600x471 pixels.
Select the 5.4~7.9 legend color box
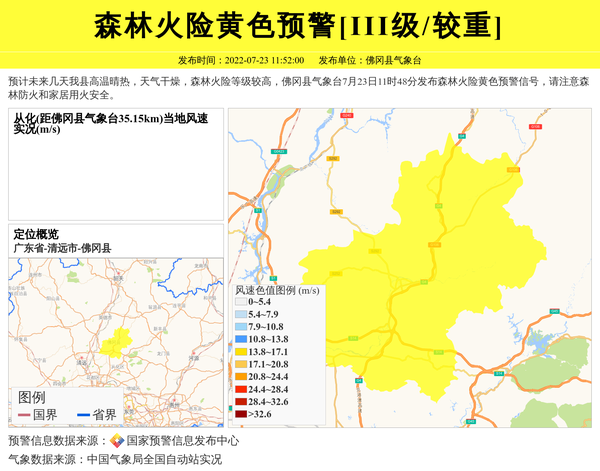240,314
